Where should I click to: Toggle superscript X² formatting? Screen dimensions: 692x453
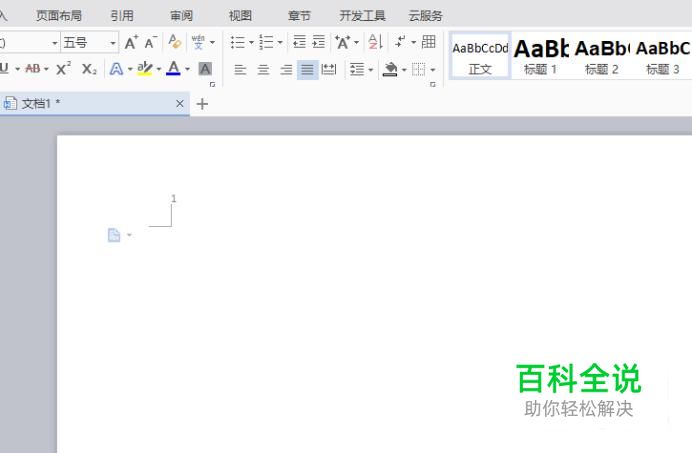tap(64, 68)
